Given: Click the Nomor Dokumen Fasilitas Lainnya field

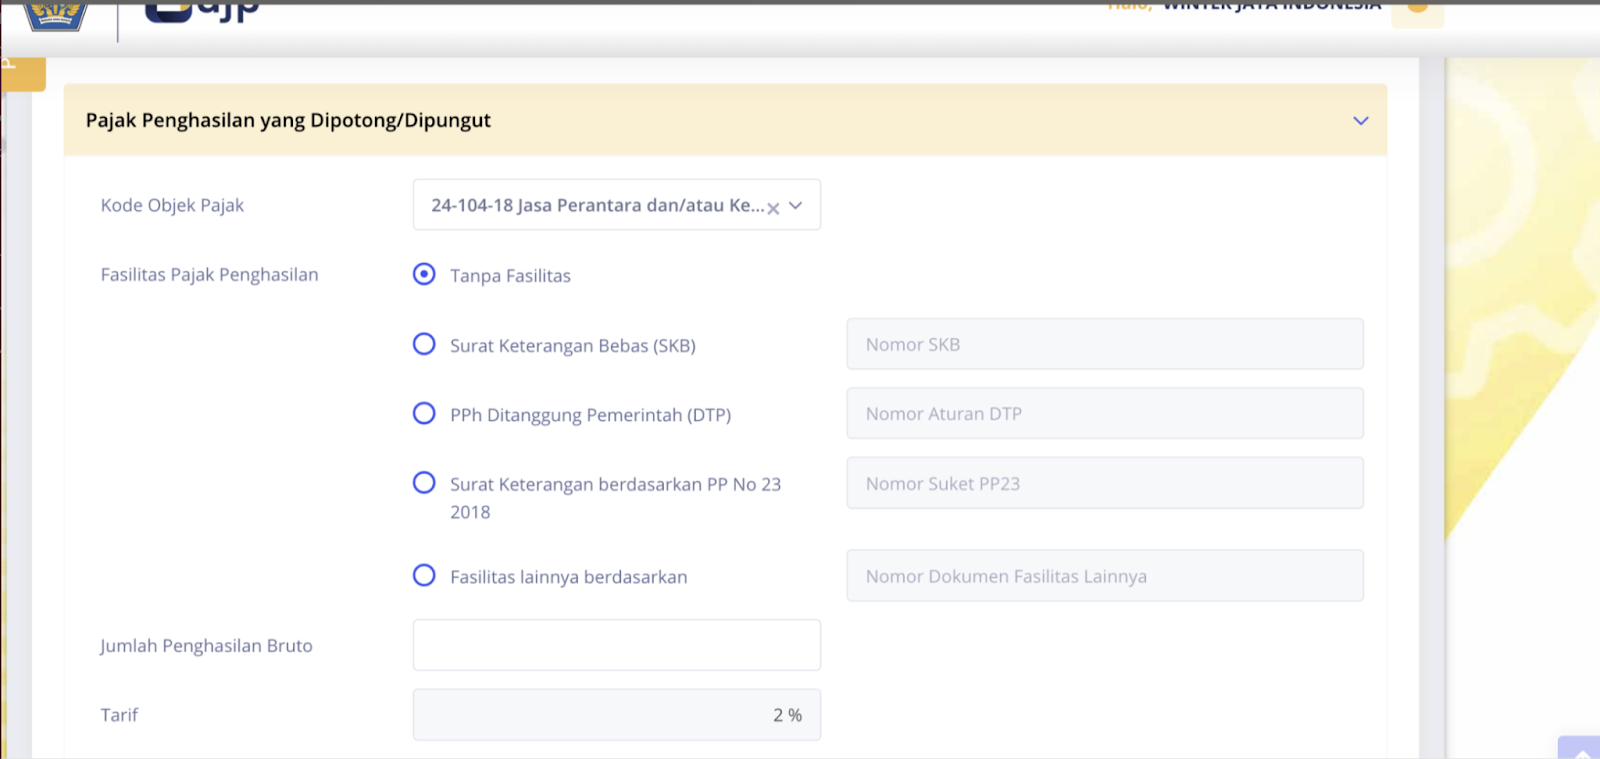Looking at the screenshot, I should [x=1104, y=575].
